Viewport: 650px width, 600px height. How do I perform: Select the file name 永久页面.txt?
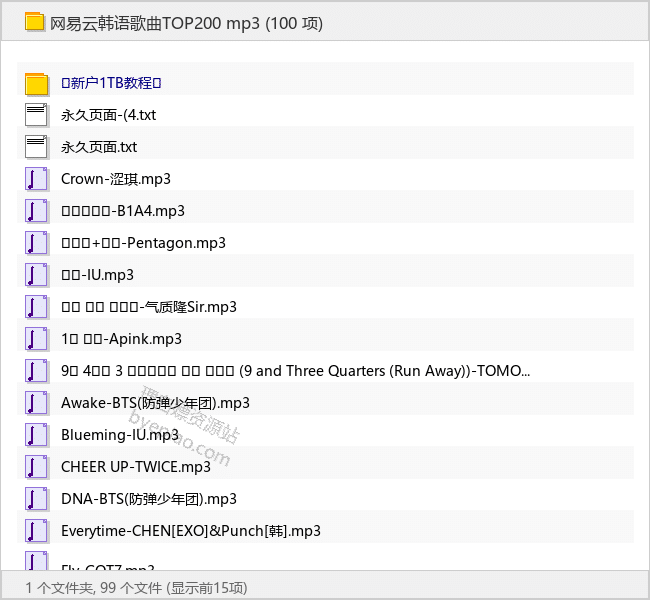99,147
